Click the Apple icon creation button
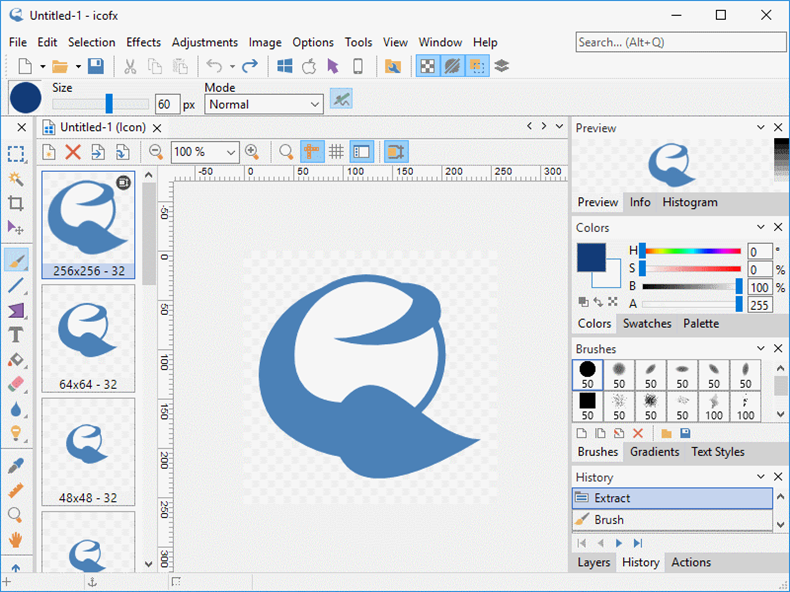790x592 pixels. pyautogui.click(x=309, y=66)
